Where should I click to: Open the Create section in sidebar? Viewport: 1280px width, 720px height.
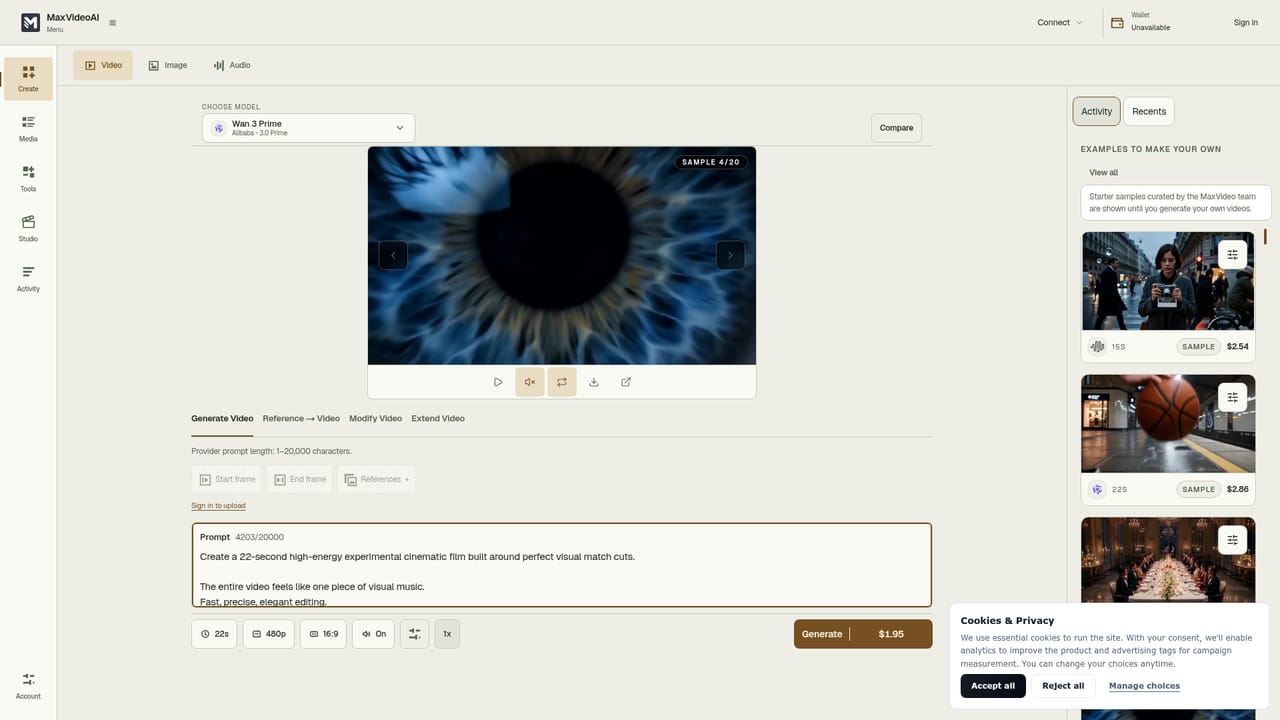point(28,79)
